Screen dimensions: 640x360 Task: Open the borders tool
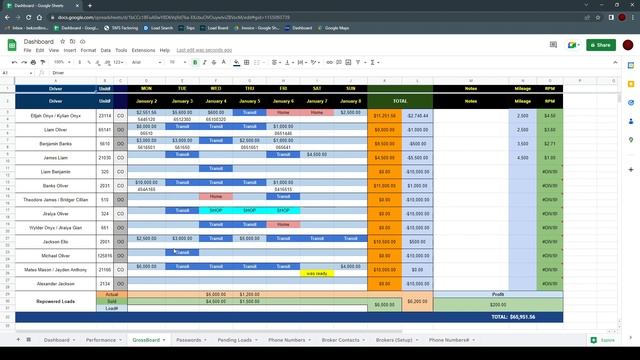coord(247,62)
